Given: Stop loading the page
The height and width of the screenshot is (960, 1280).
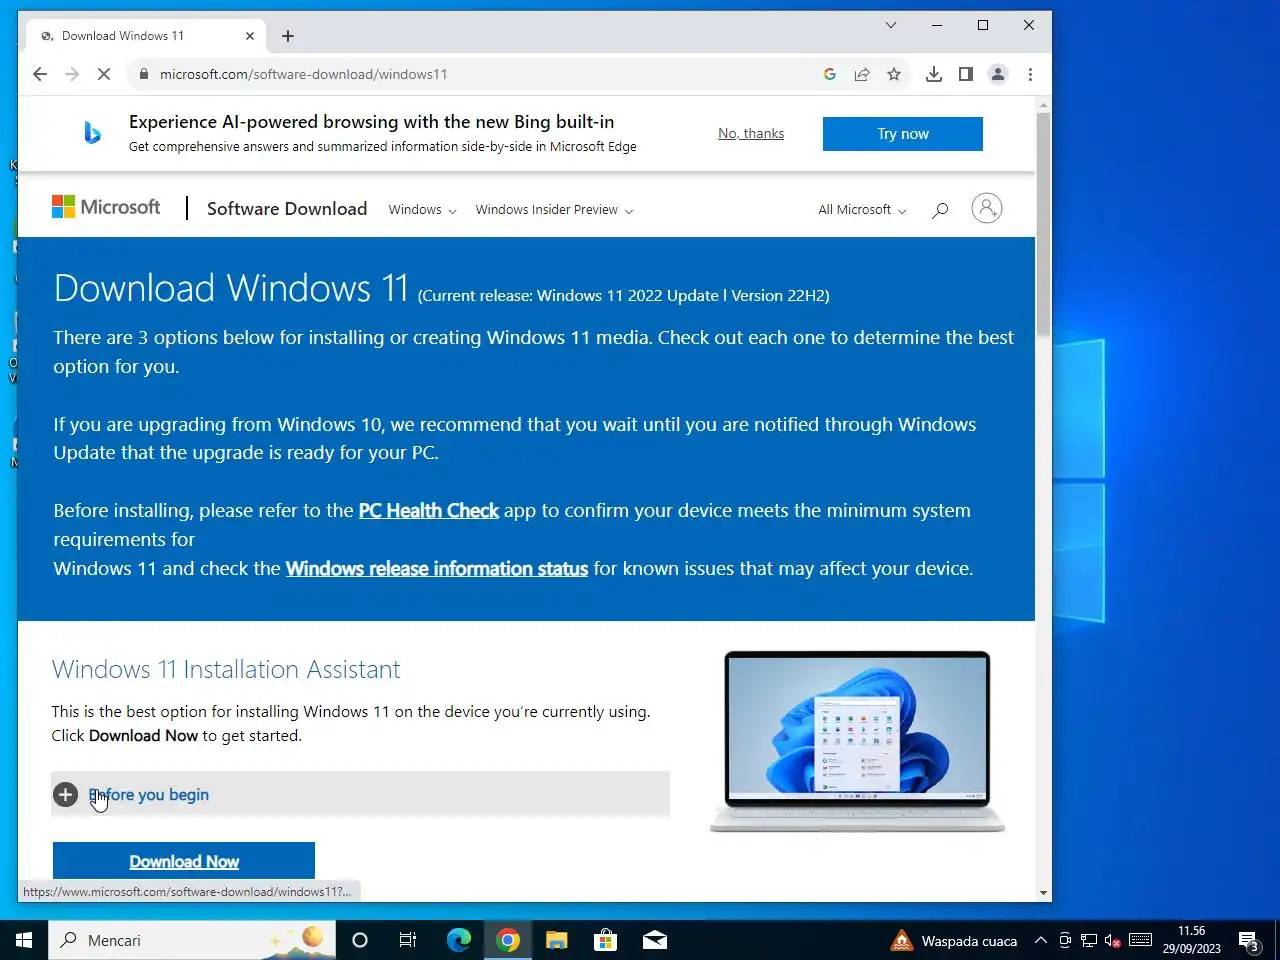Looking at the screenshot, I should [x=104, y=74].
